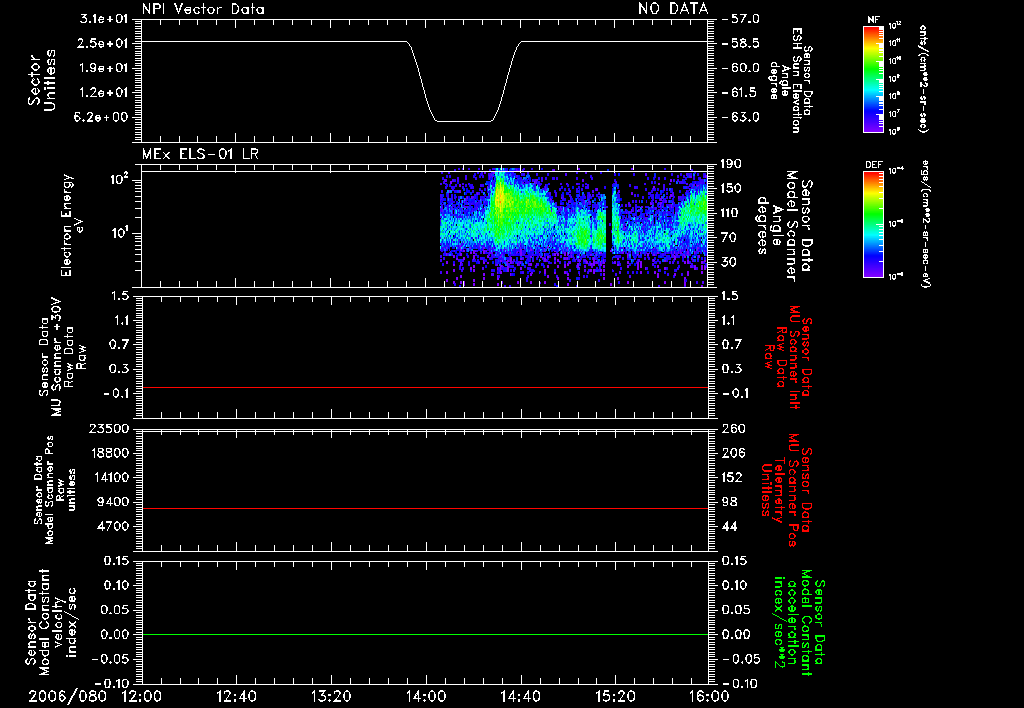The width and height of the screenshot is (1024, 708).
Task: Click the '12:00' time axis label
Action: (142, 696)
